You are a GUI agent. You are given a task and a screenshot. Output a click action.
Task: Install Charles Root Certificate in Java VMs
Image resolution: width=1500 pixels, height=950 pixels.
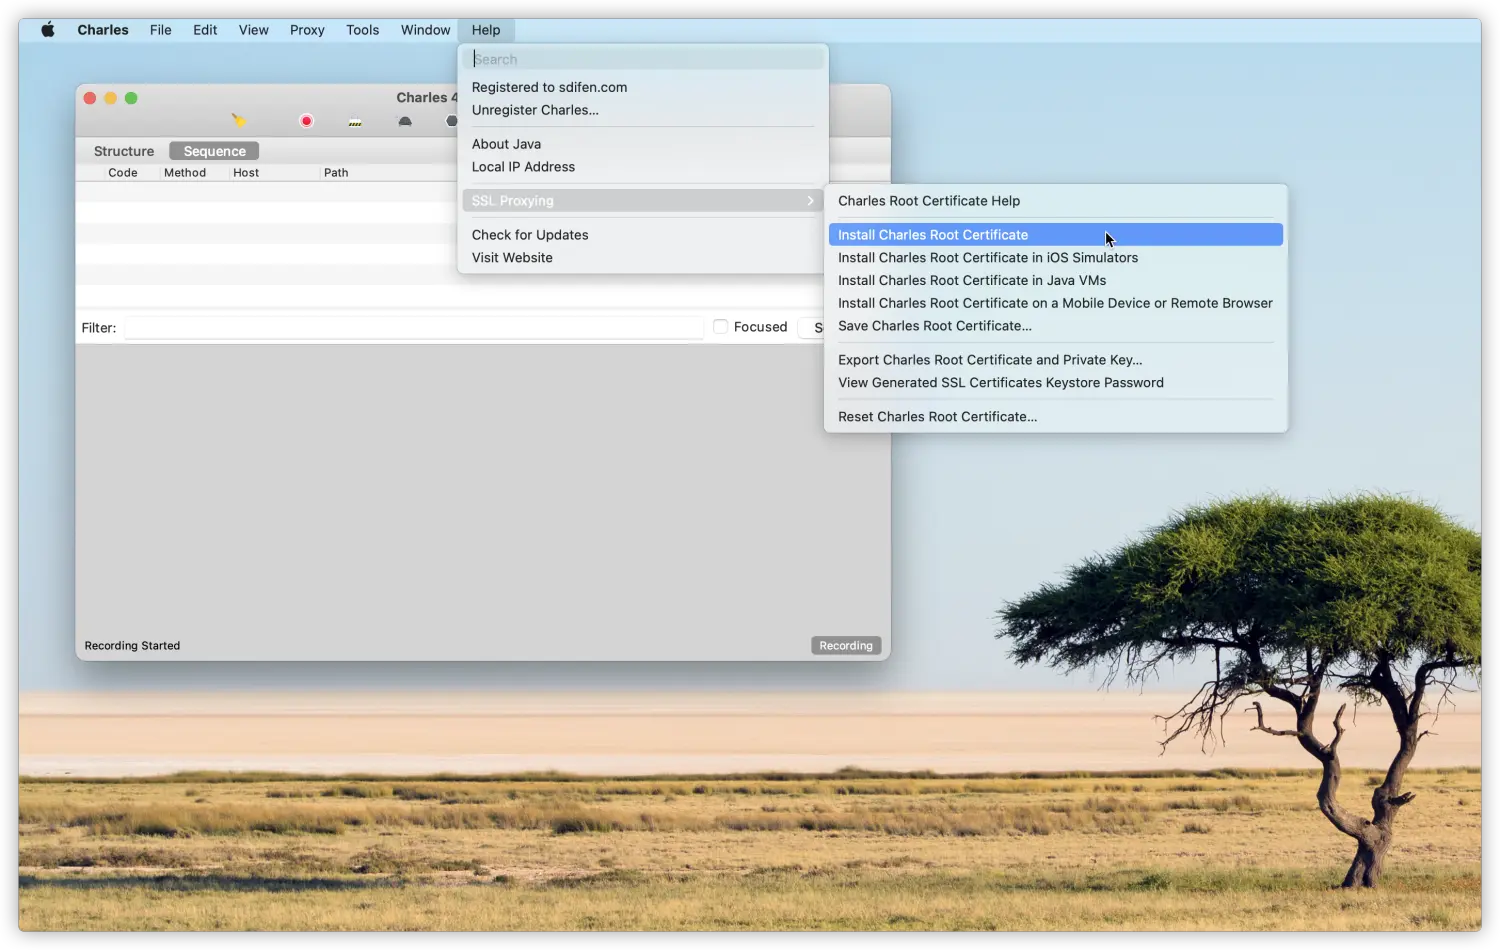coord(1056,281)
